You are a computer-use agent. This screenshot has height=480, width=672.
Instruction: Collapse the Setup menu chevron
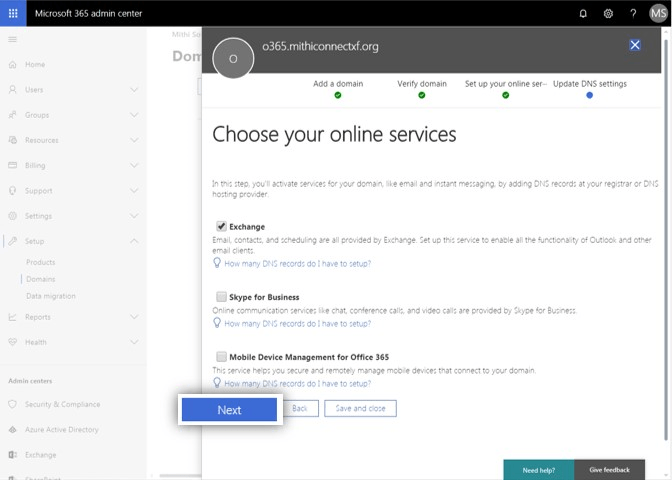(x=134, y=241)
